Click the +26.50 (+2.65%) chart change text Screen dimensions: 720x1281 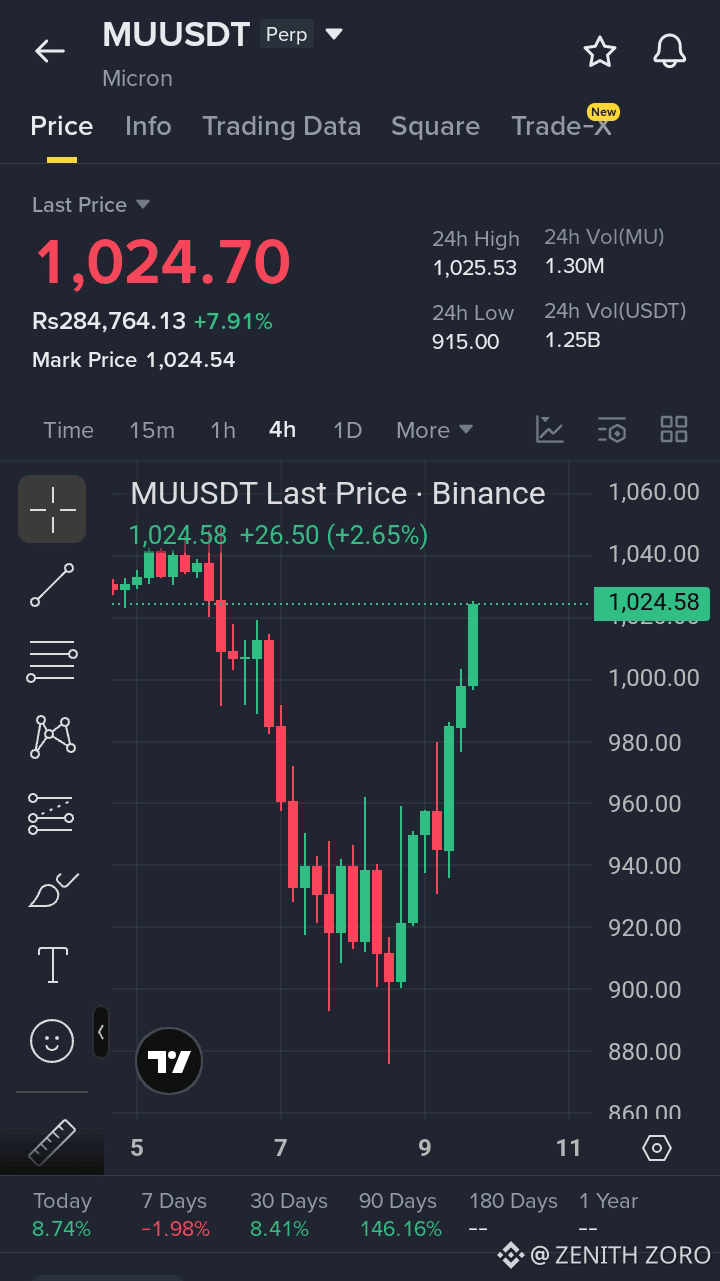click(333, 535)
